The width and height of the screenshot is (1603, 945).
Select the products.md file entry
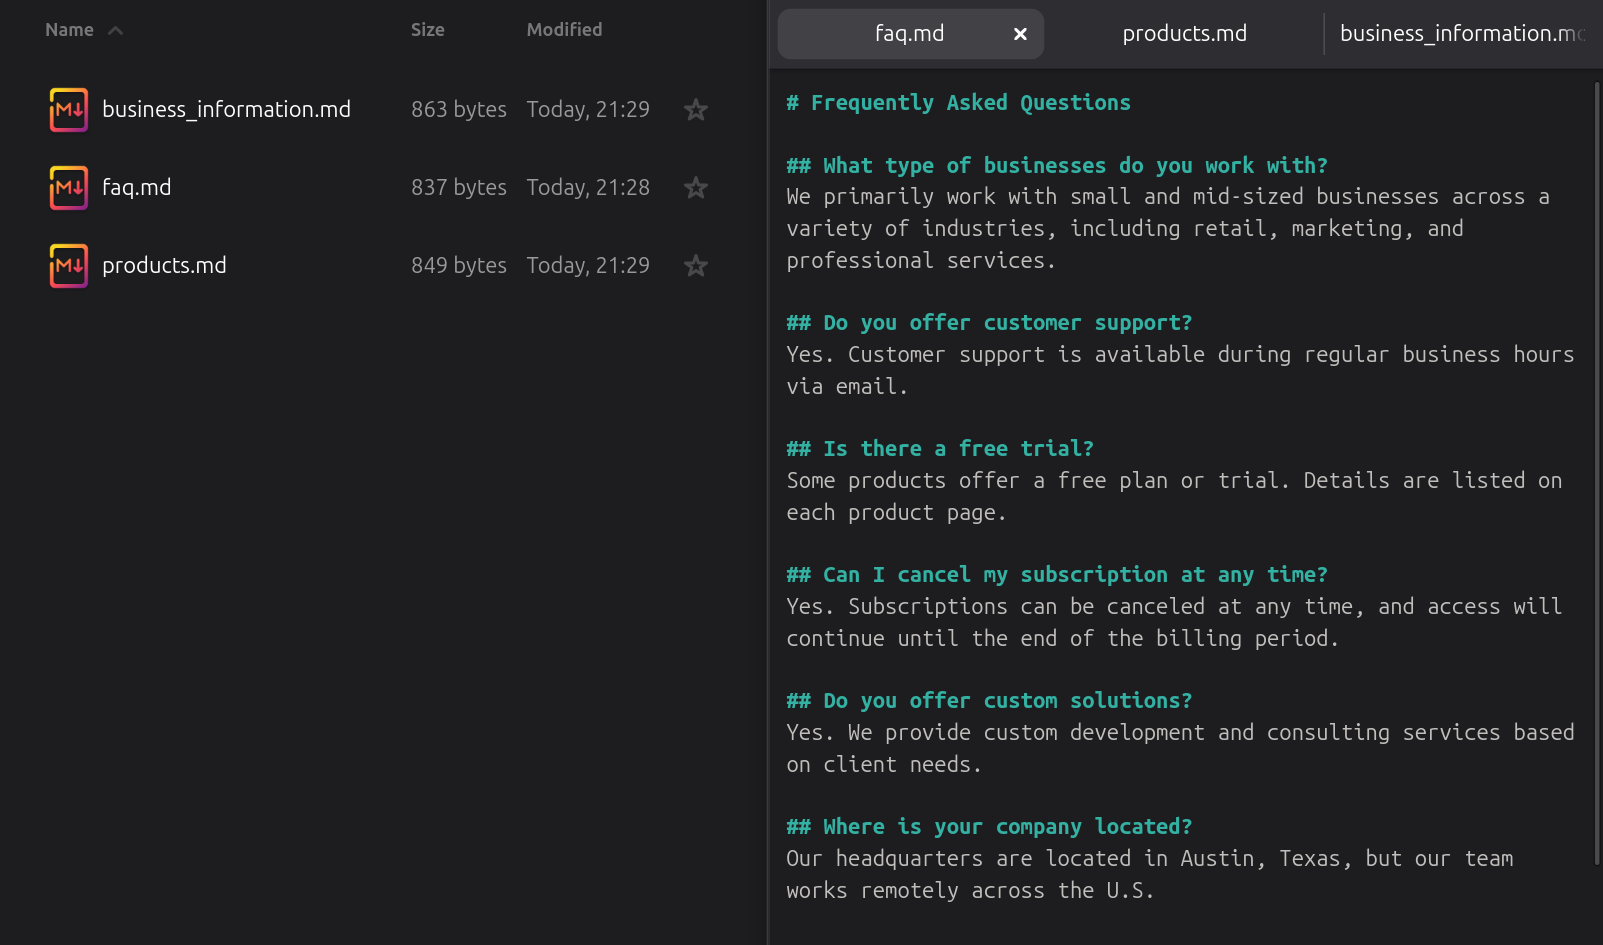pos(163,265)
